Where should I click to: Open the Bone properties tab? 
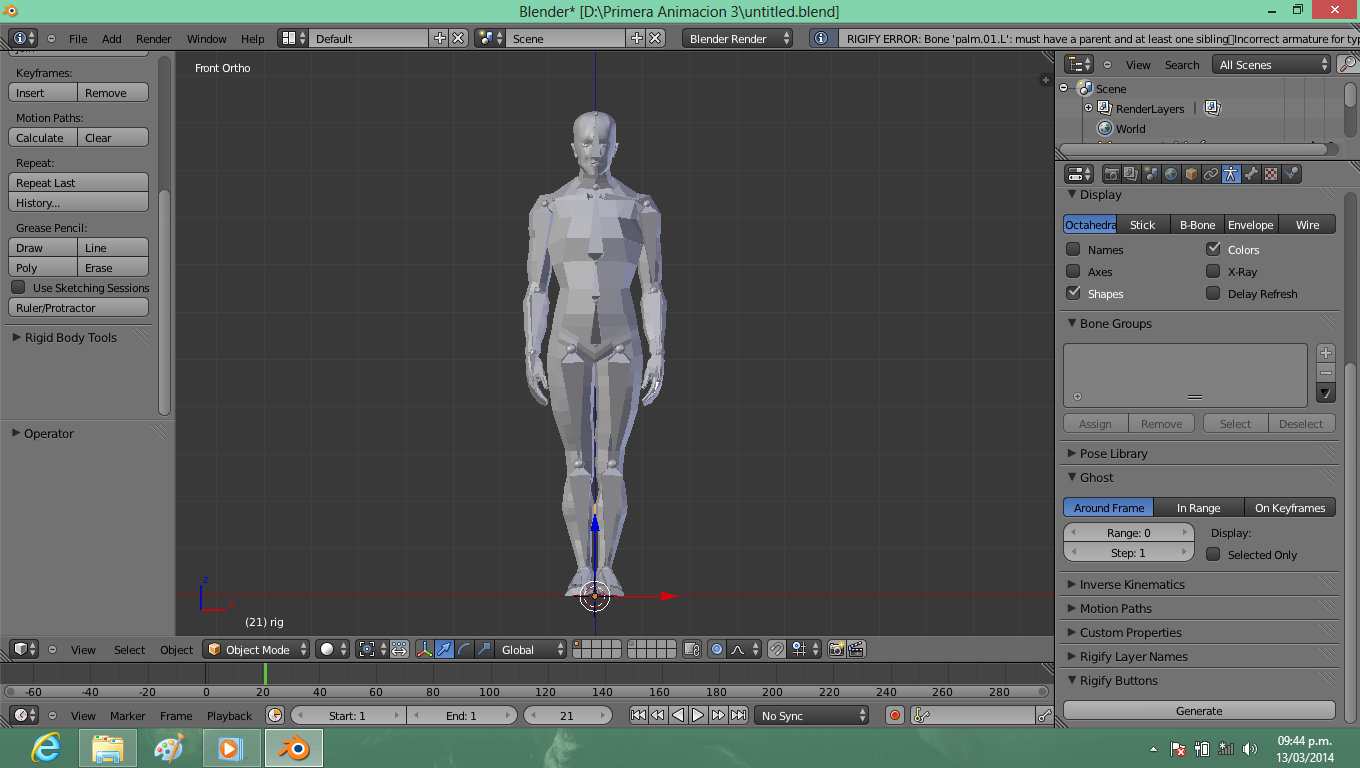click(1251, 174)
